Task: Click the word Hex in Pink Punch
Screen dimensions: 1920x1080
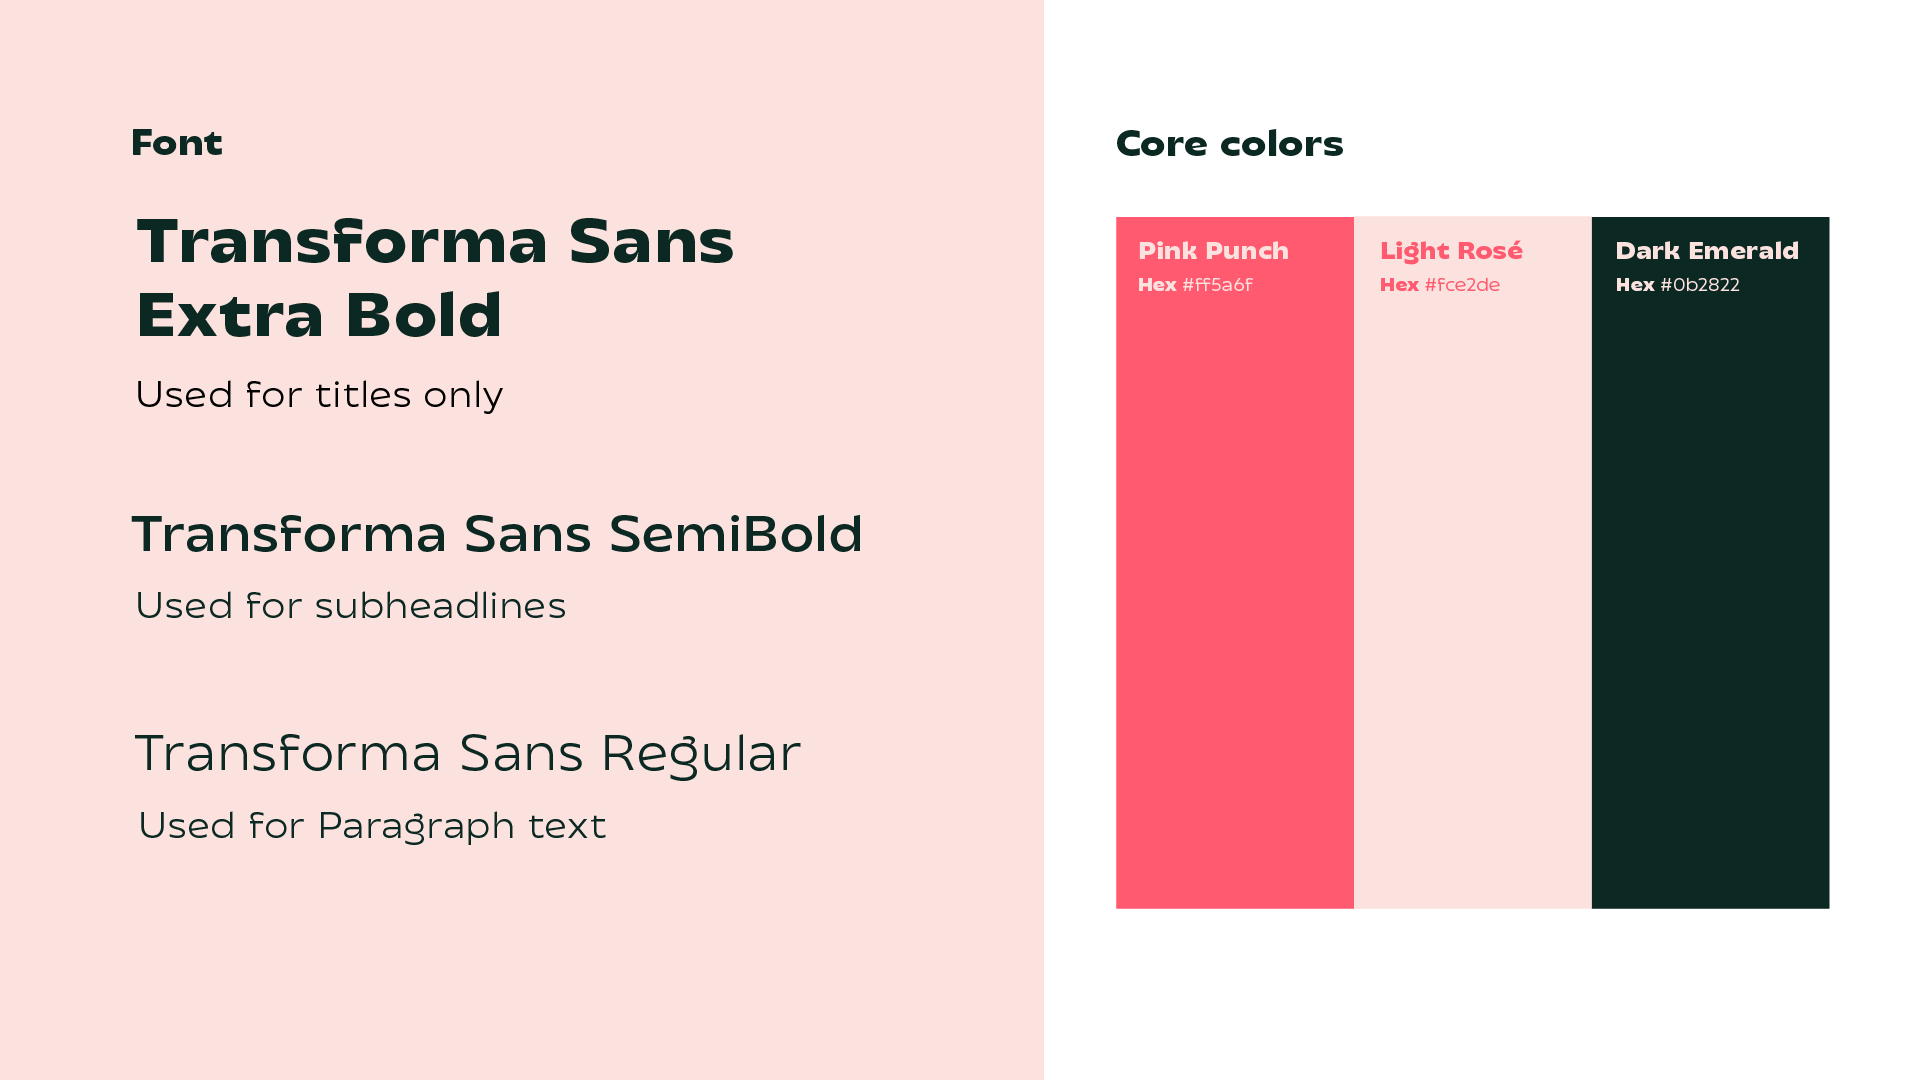Action: point(1157,285)
